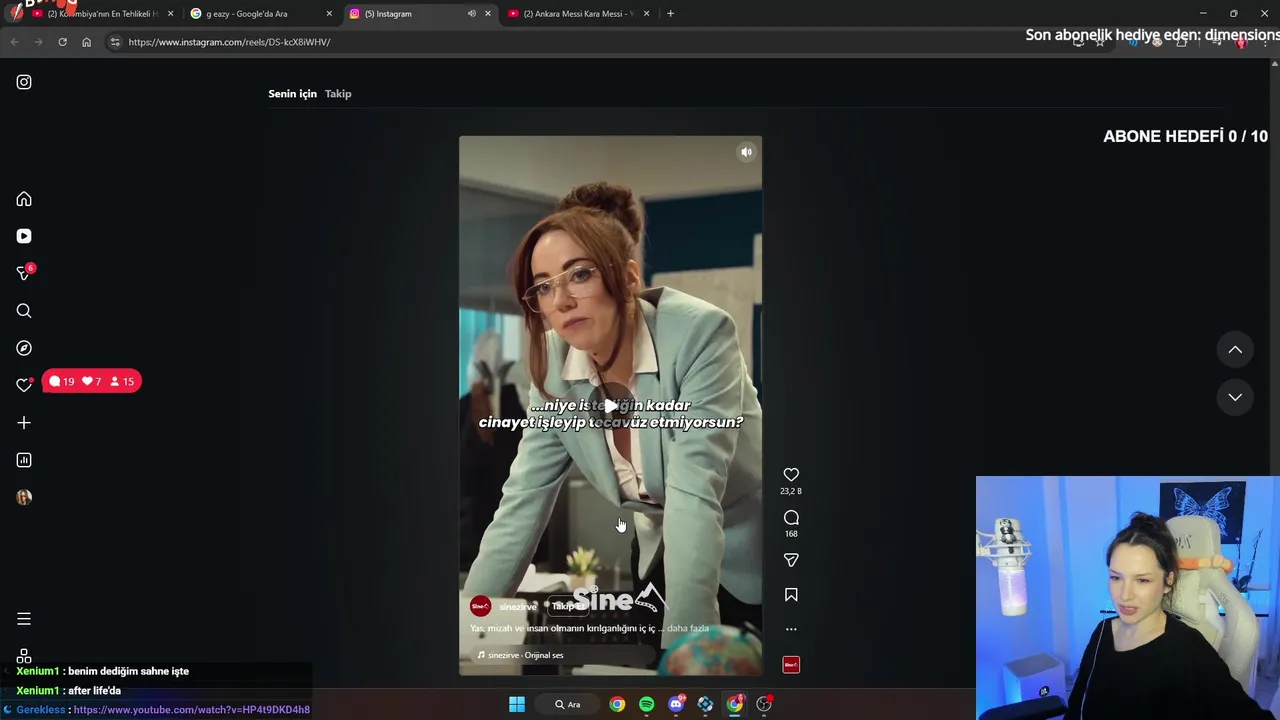
Task: Open browser home page button
Action: tap(86, 42)
